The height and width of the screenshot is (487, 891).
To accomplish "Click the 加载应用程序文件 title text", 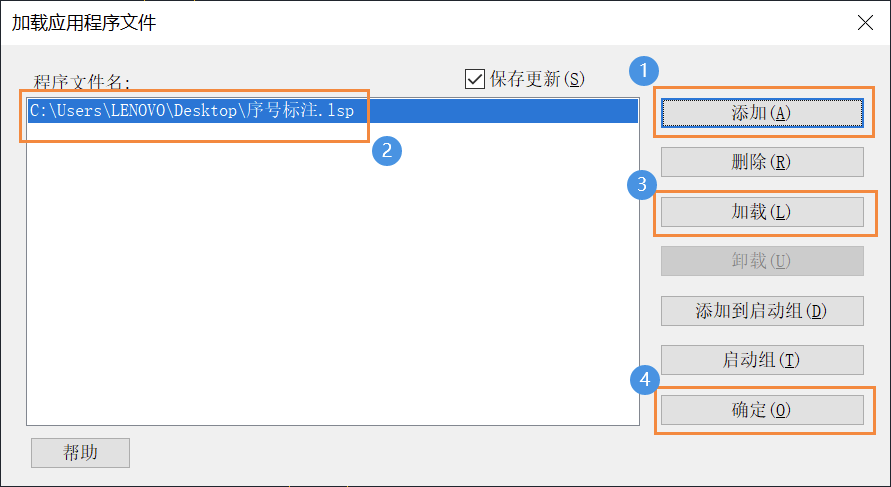I will tap(84, 23).
